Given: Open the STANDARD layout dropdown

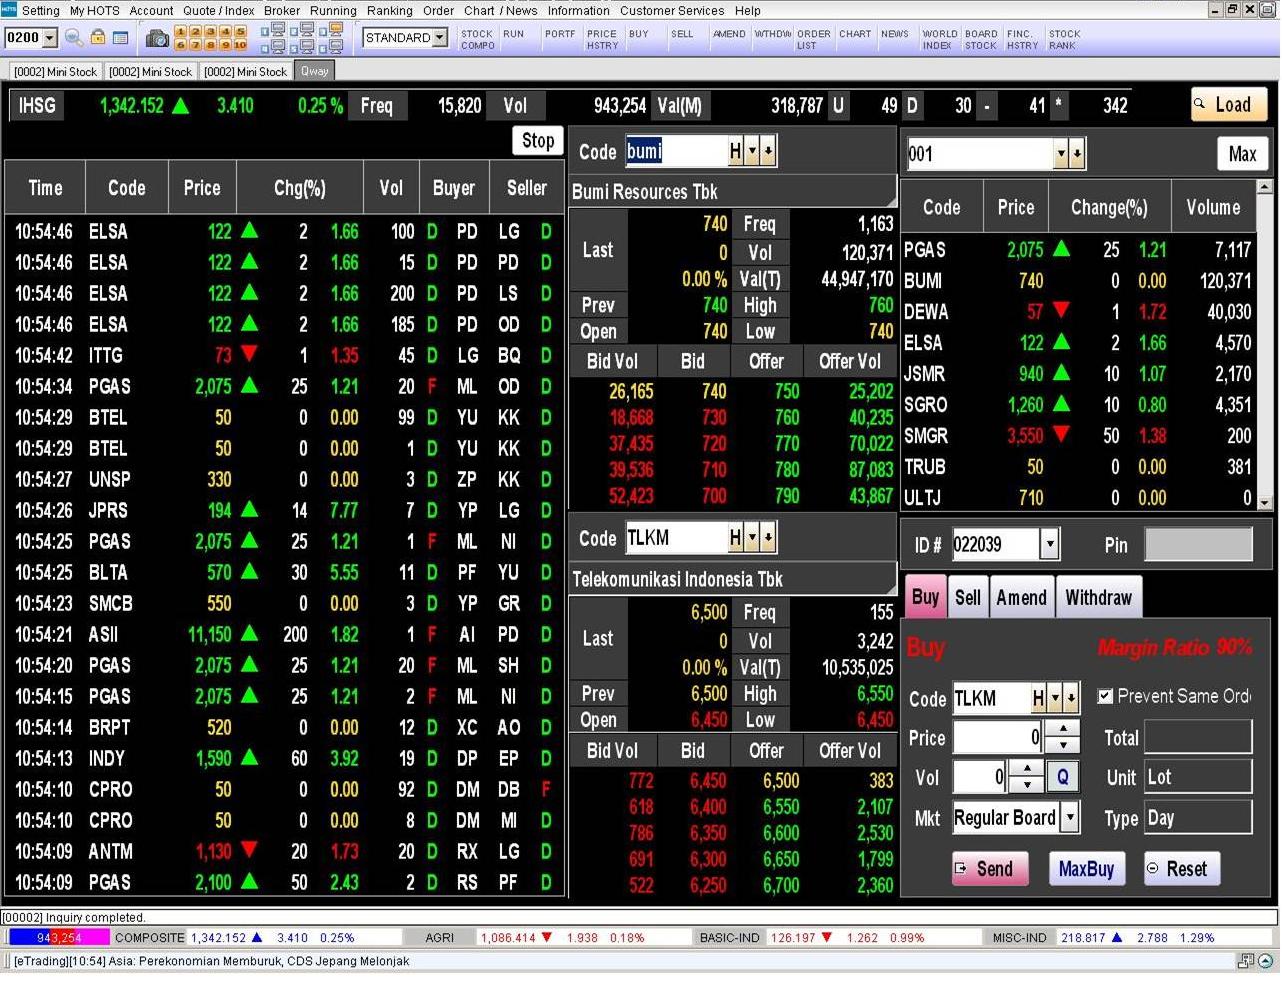Looking at the screenshot, I should [x=439, y=37].
